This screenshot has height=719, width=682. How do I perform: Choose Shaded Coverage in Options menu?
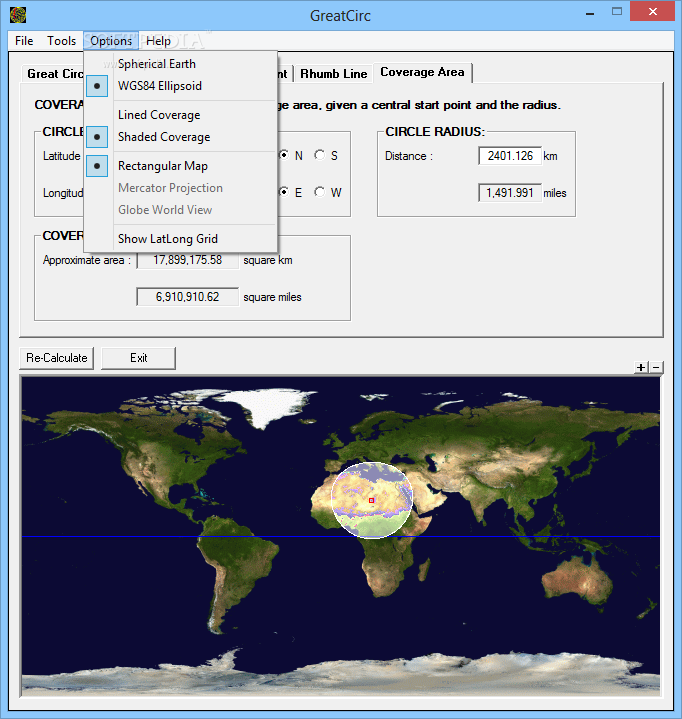click(181, 137)
